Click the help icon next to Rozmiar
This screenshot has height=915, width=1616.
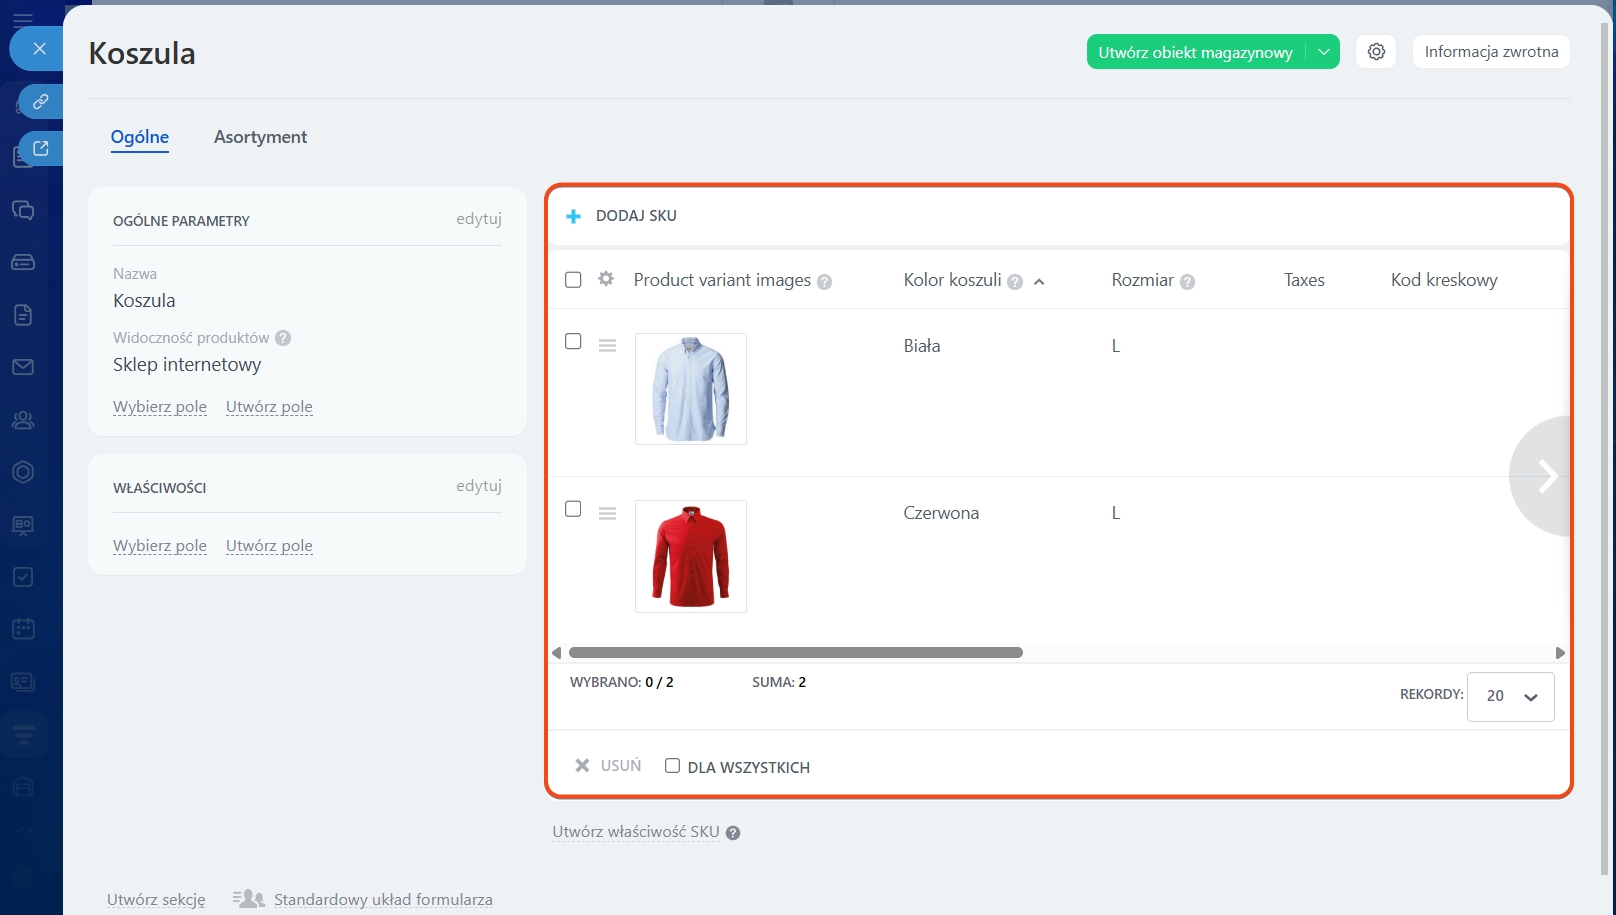1187,282
